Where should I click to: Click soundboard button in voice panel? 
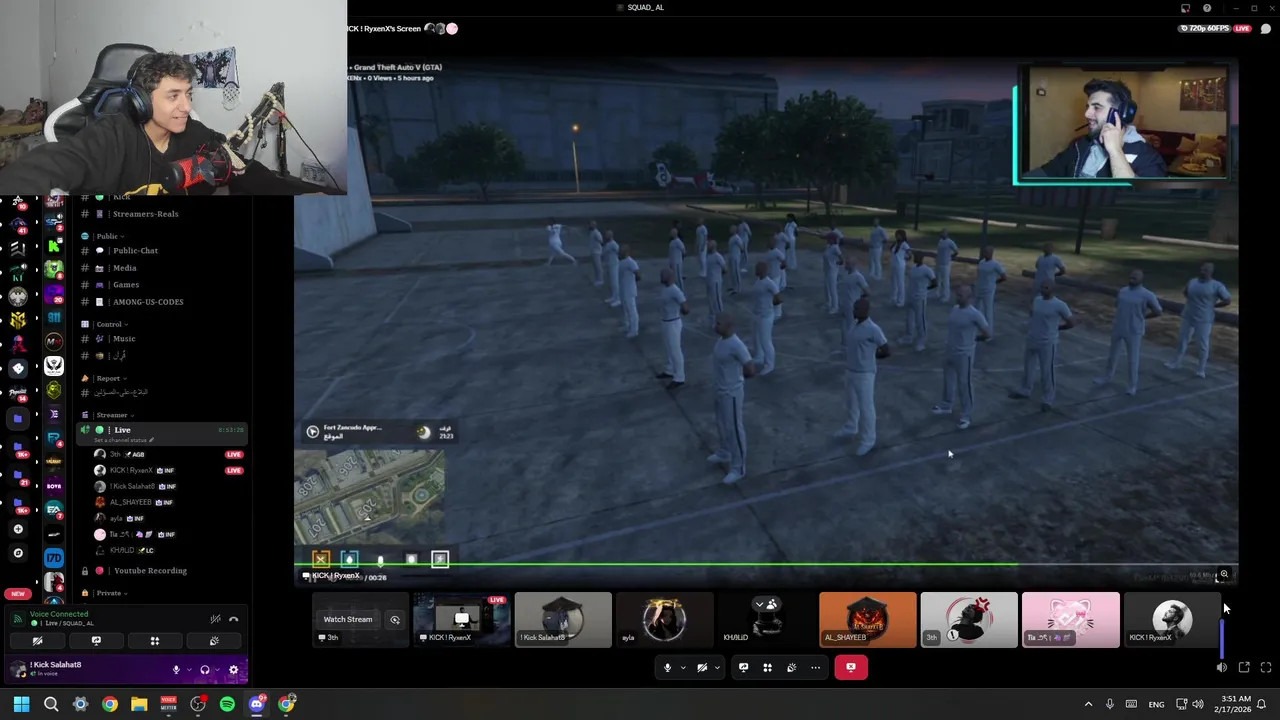[214, 641]
